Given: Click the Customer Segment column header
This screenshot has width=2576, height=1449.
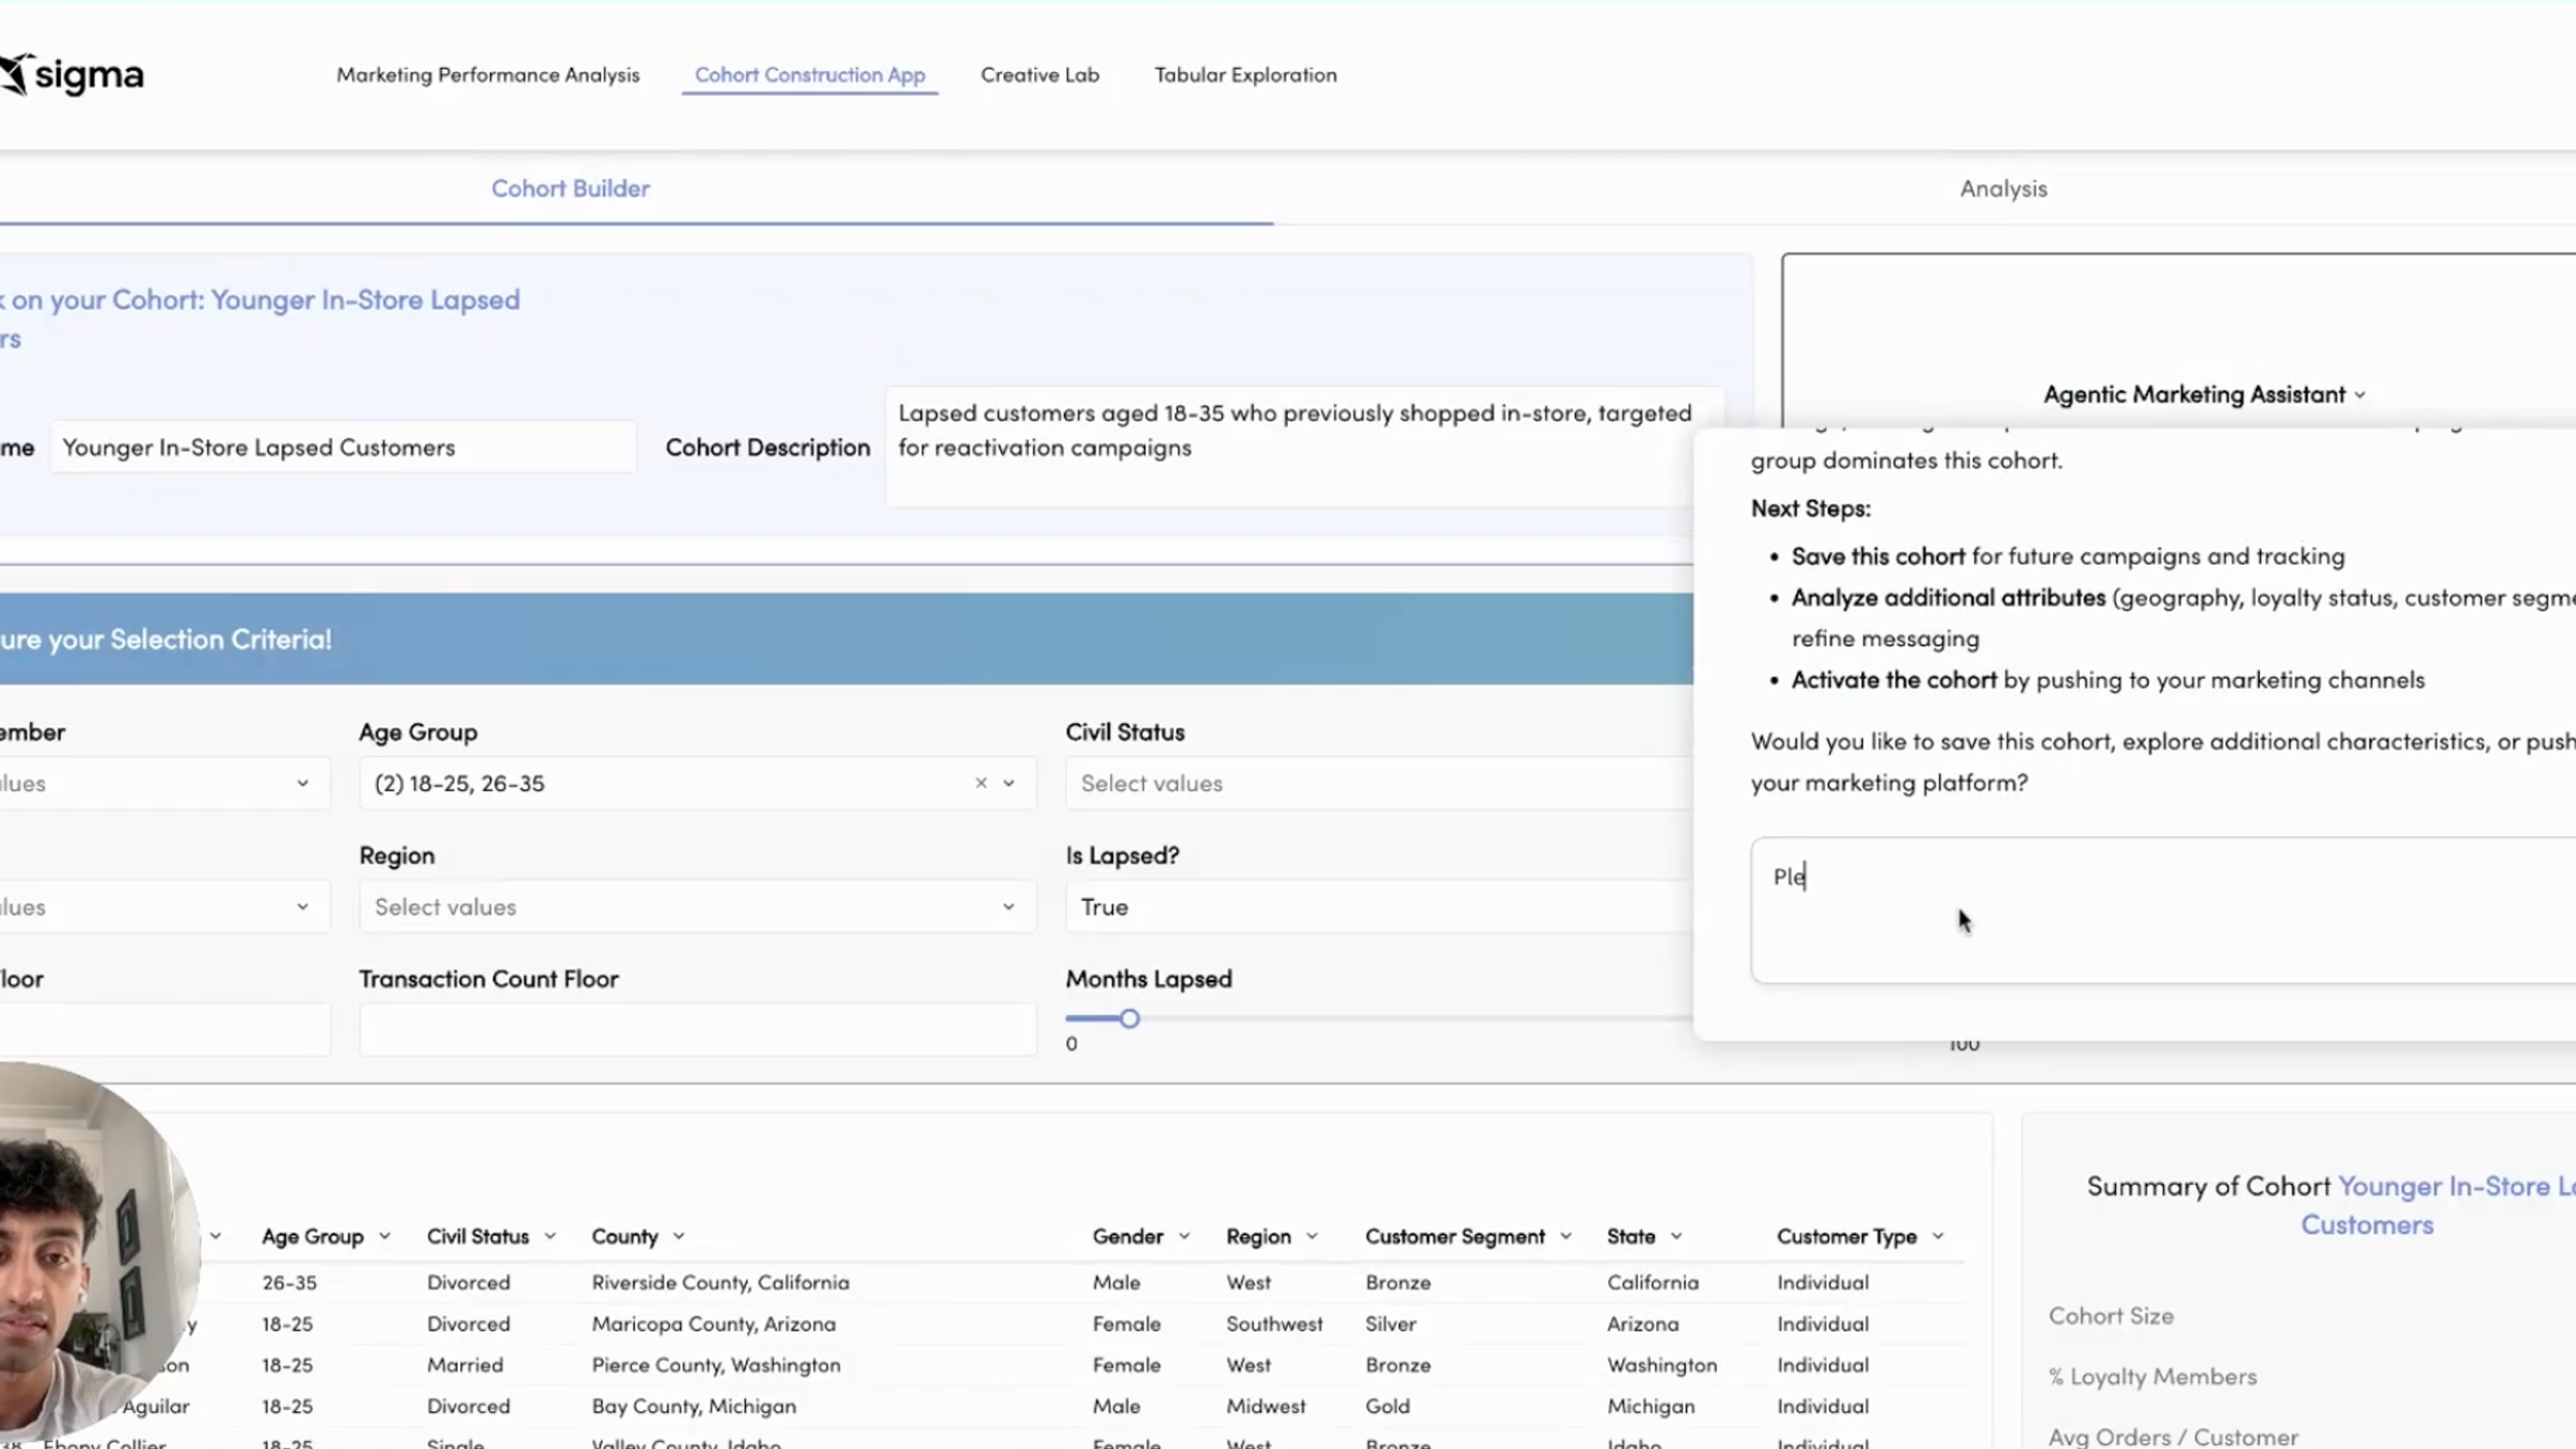Looking at the screenshot, I should [1455, 1237].
